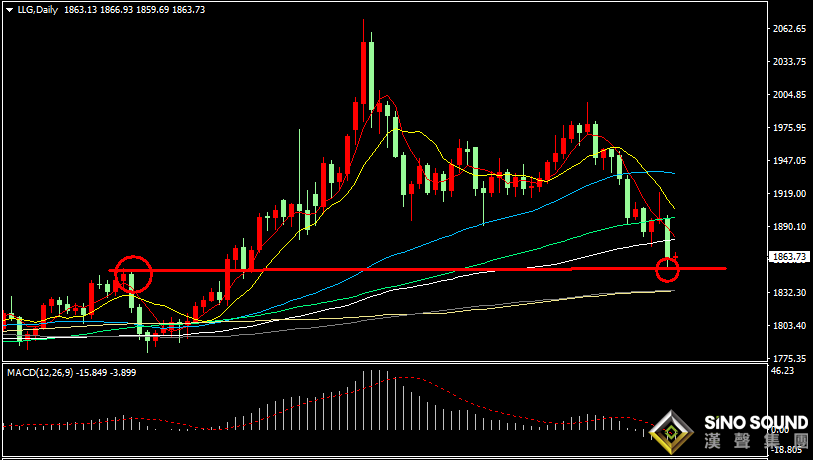813x460 pixels.
Task: Click the 1919.00 price scale label
Action: (x=789, y=193)
